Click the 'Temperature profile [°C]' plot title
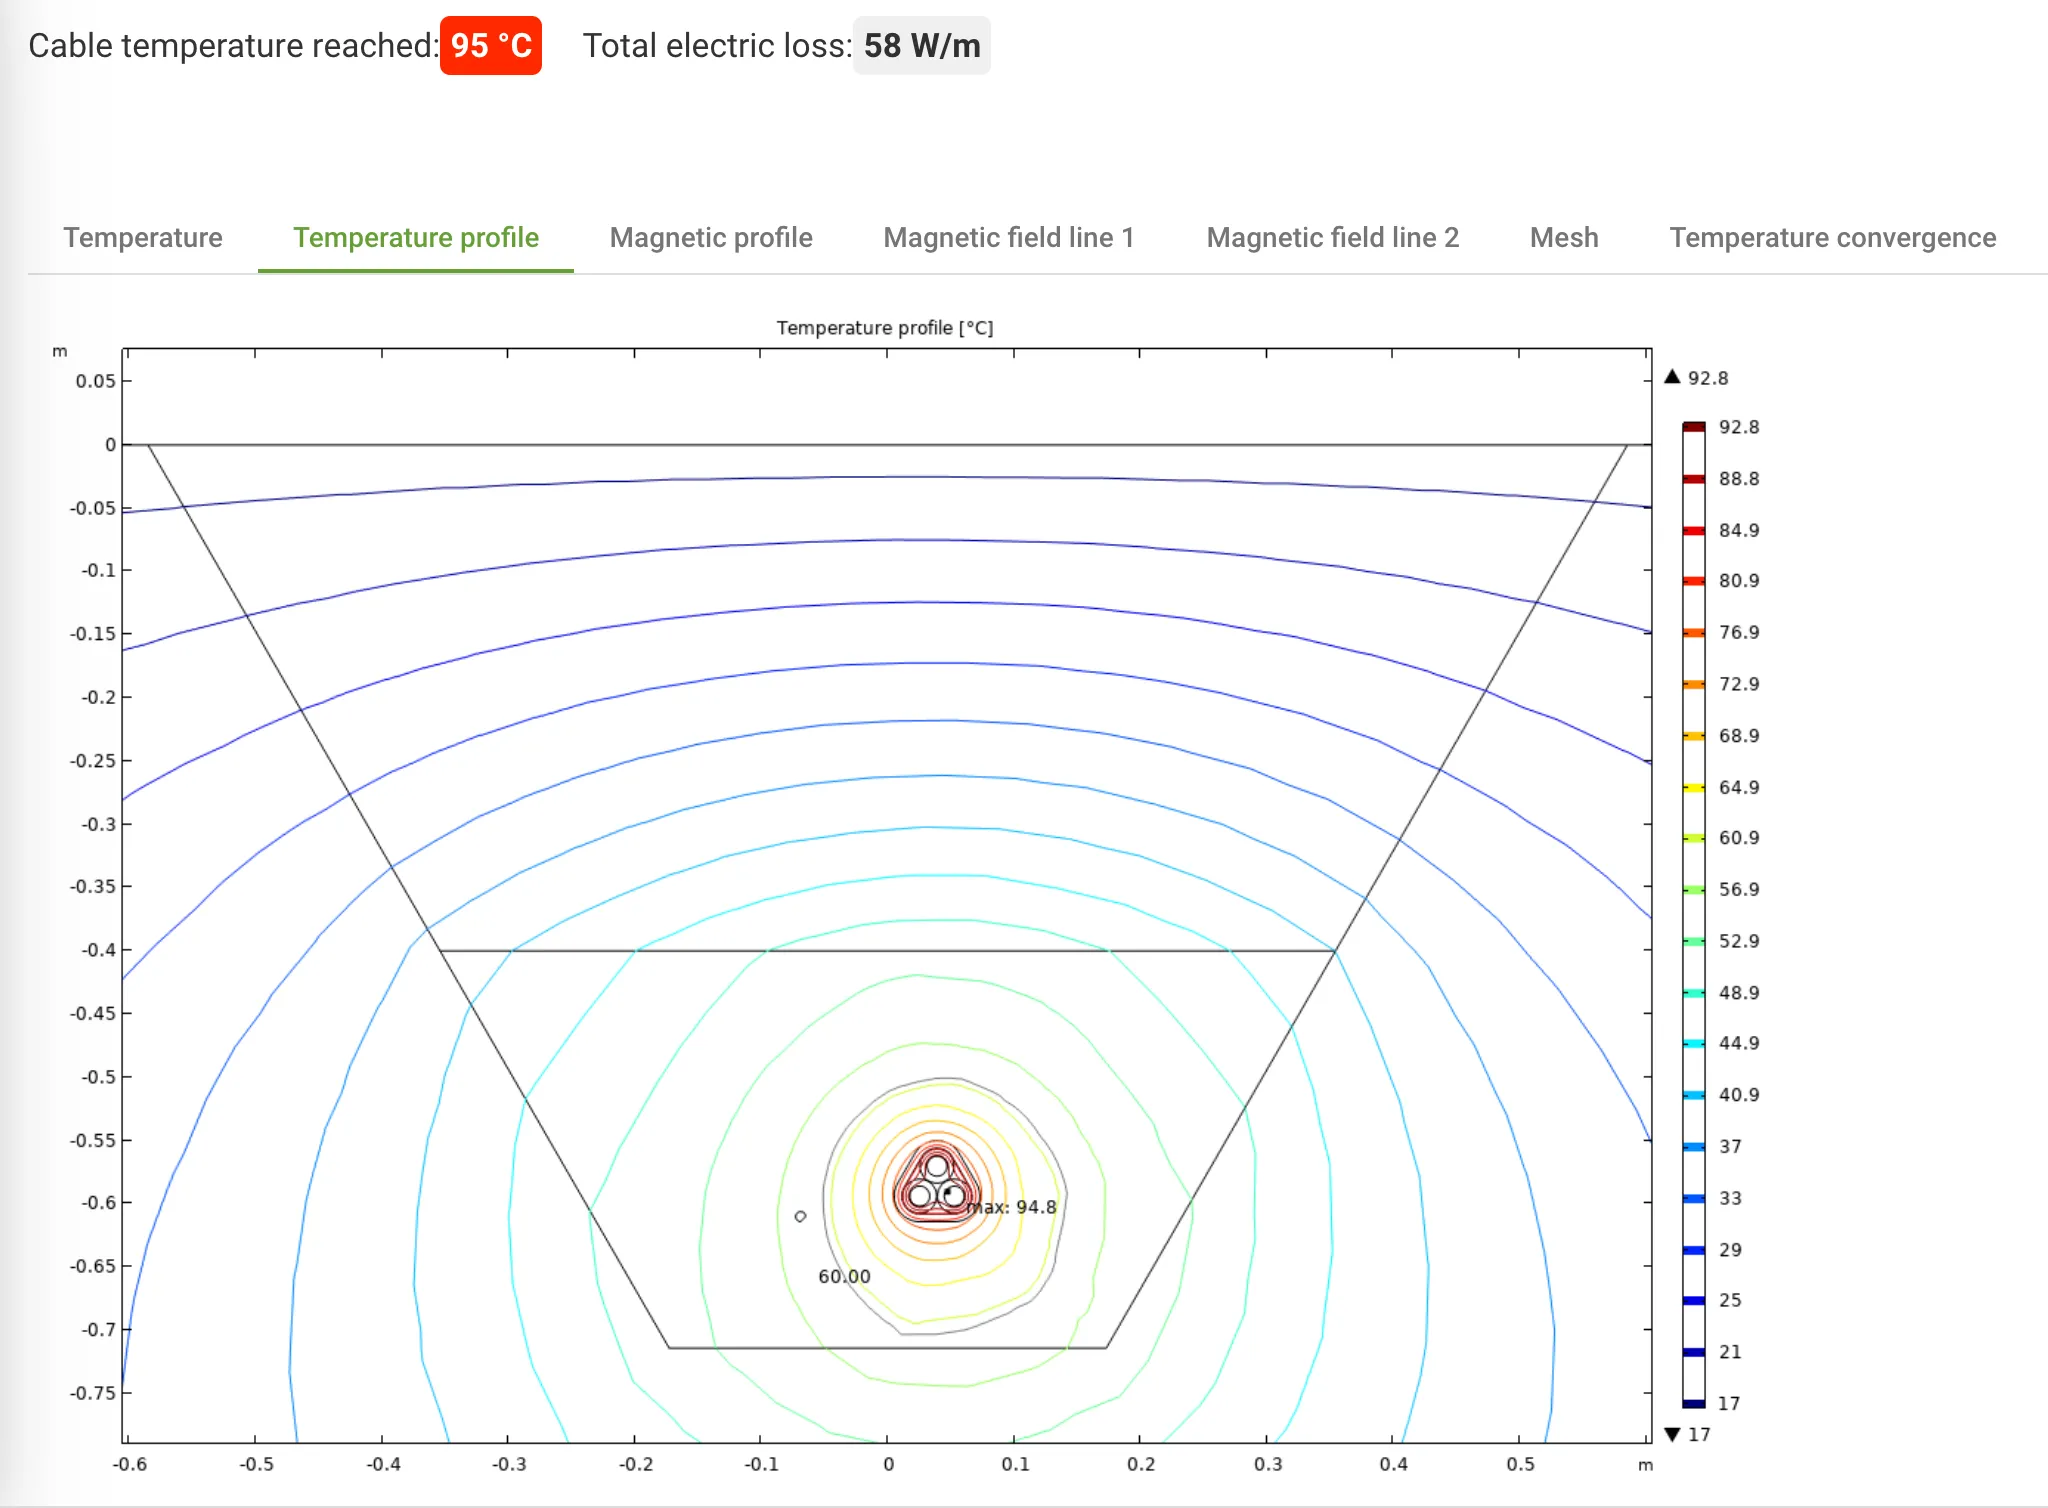 885,328
